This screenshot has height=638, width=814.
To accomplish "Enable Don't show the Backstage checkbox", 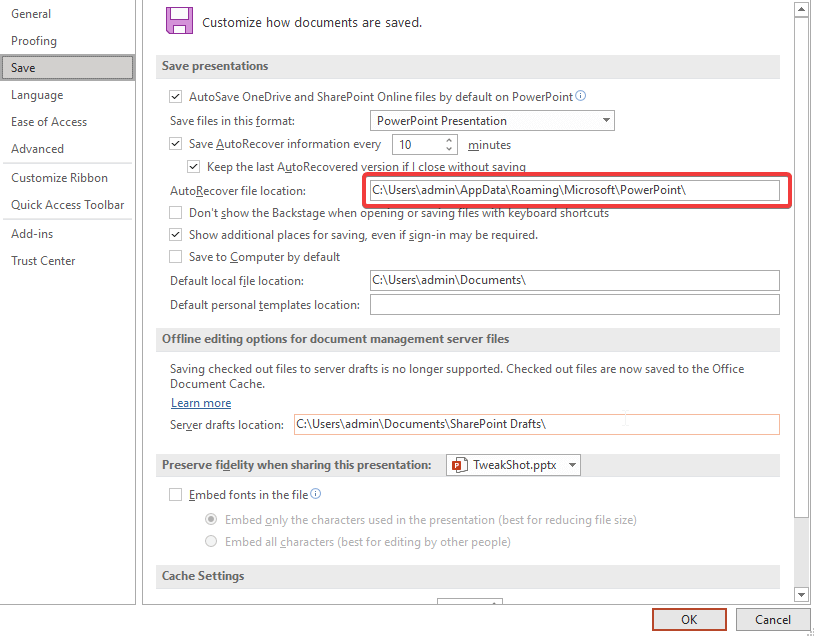I will 176,213.
